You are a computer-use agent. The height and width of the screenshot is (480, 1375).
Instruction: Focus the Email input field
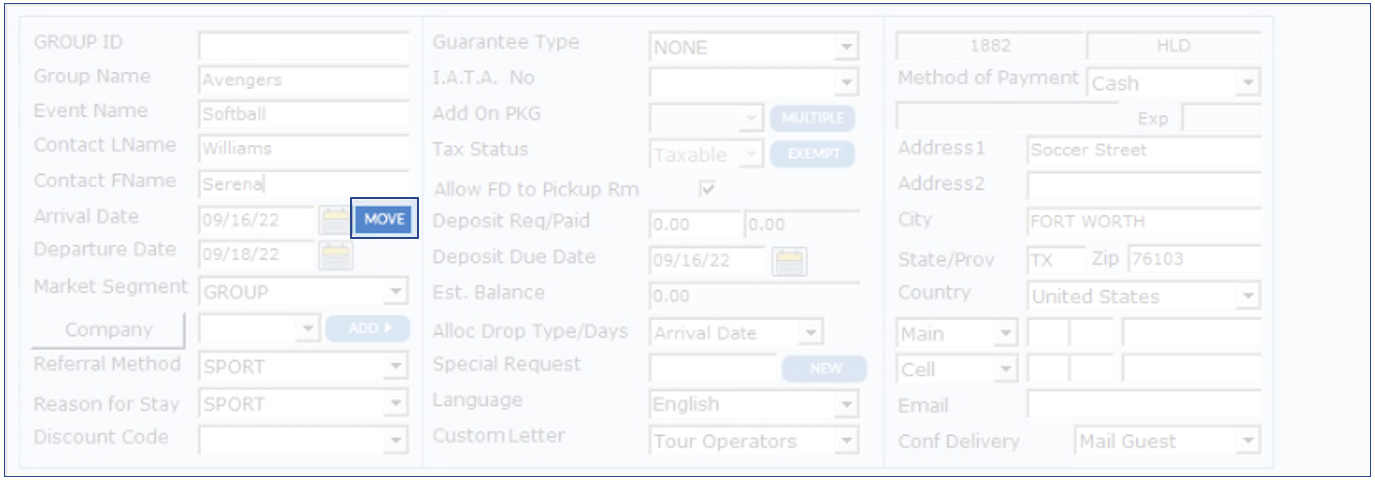click(1143, 405)
